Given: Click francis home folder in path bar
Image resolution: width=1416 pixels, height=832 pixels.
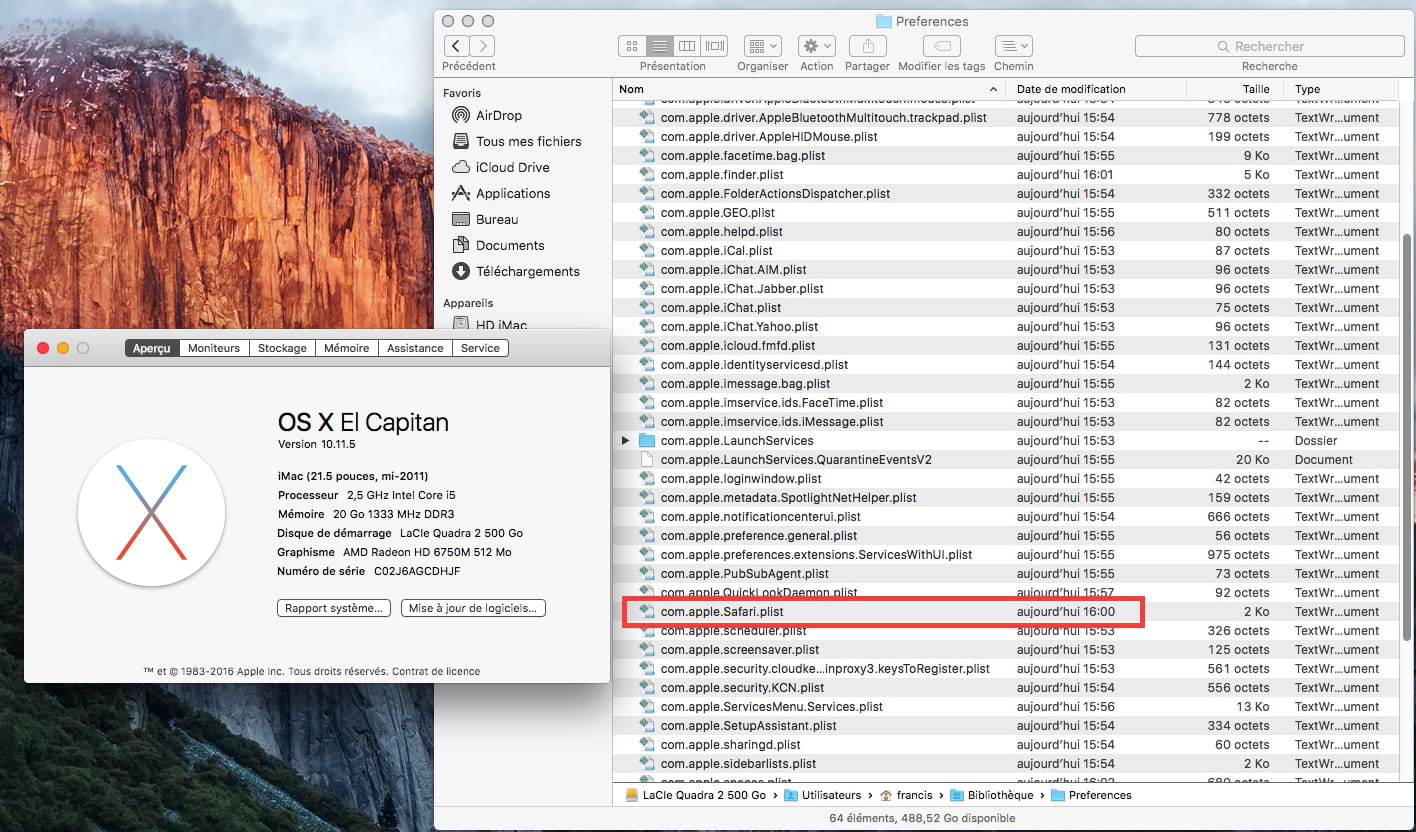Looking at the screenshot, I should [905, 795].
